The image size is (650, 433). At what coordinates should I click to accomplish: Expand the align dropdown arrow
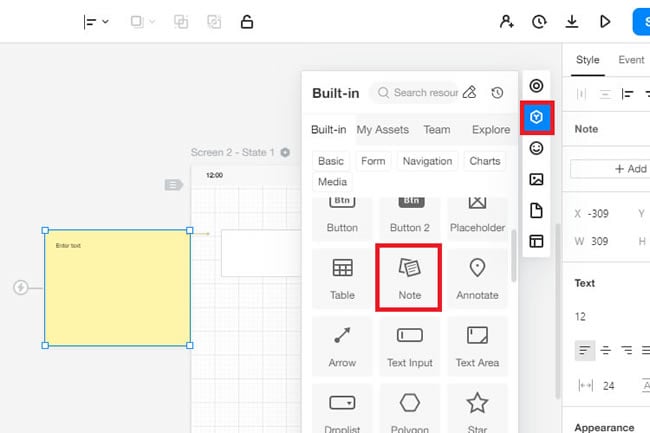pos(105,22)
